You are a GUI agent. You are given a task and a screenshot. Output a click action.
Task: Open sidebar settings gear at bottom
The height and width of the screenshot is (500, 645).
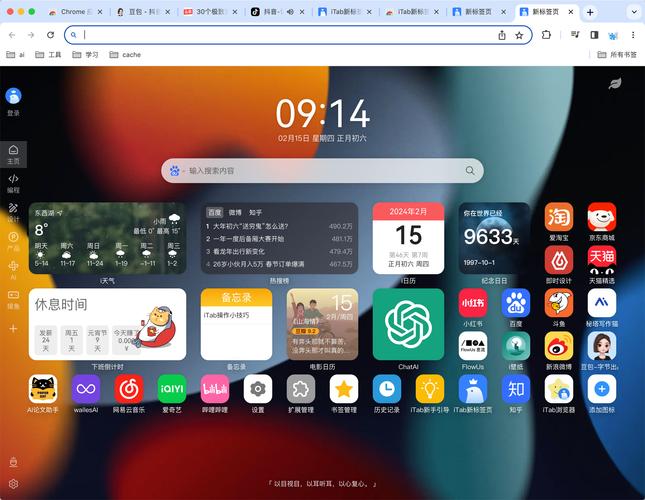13,484
